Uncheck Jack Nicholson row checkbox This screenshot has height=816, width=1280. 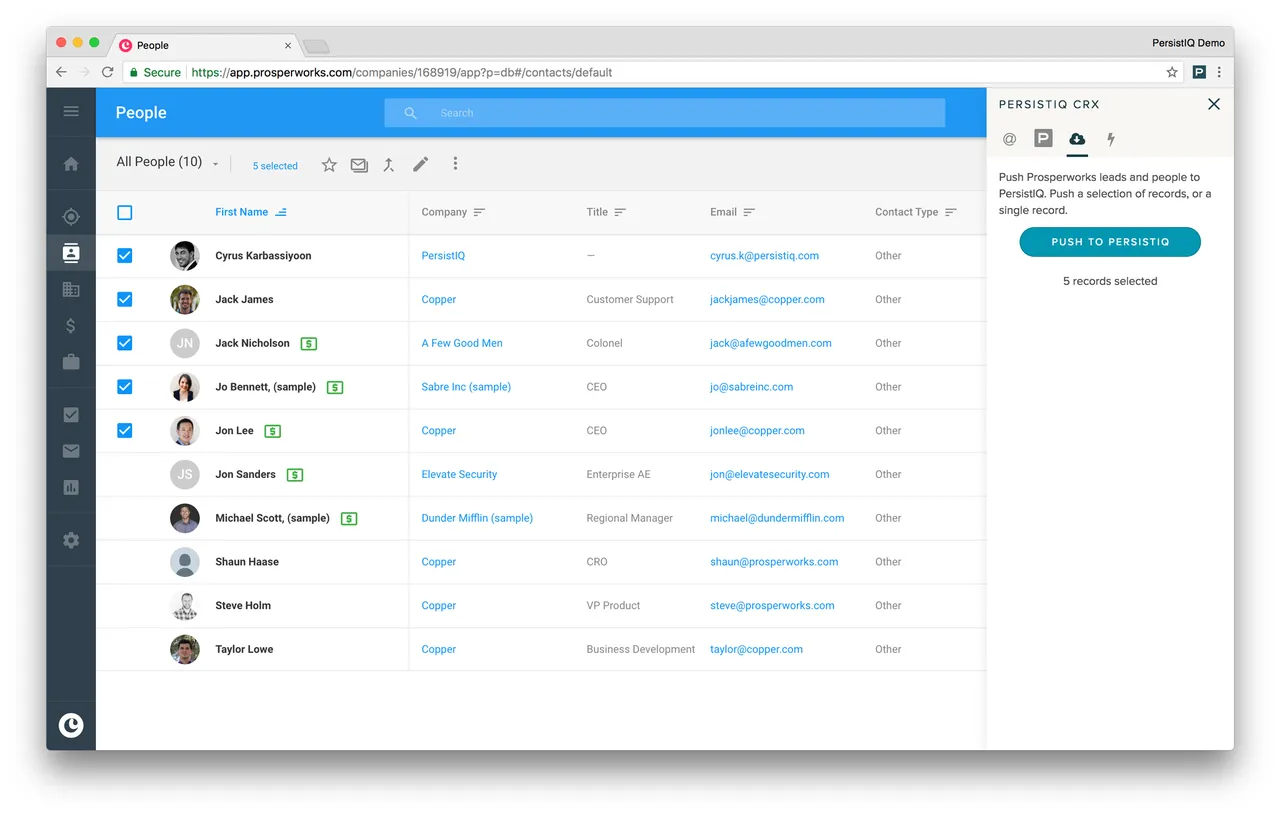pos(124,343)
